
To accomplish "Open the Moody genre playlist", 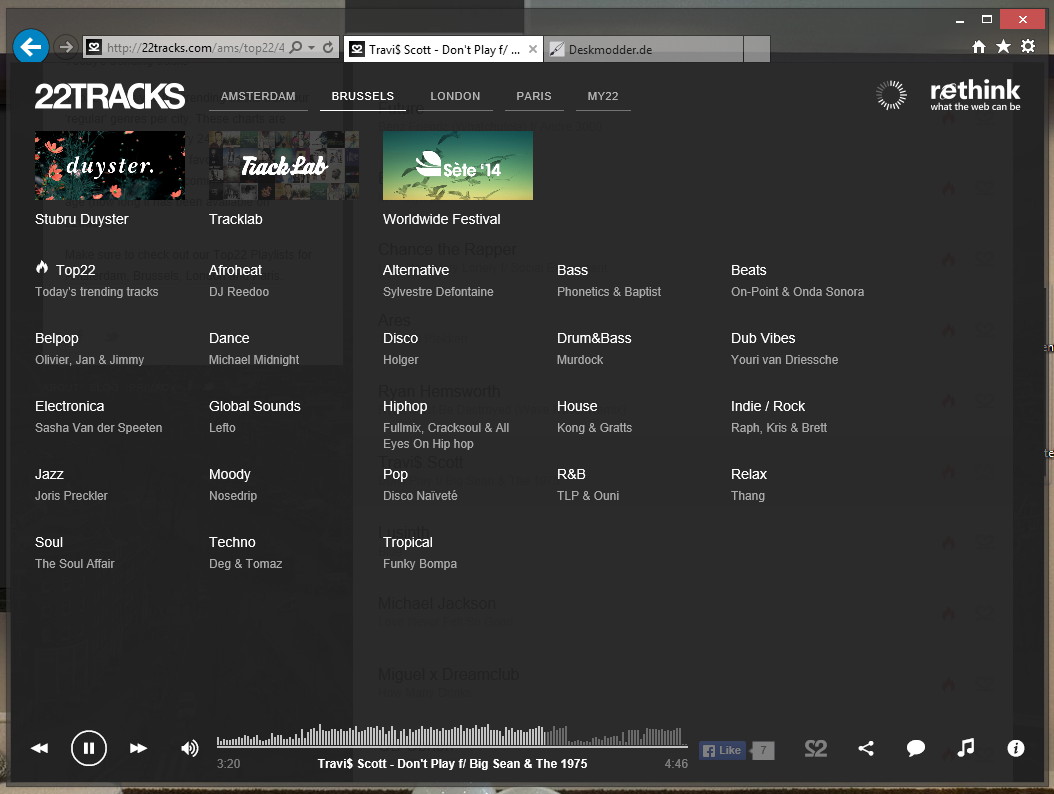I will [230, 475].
